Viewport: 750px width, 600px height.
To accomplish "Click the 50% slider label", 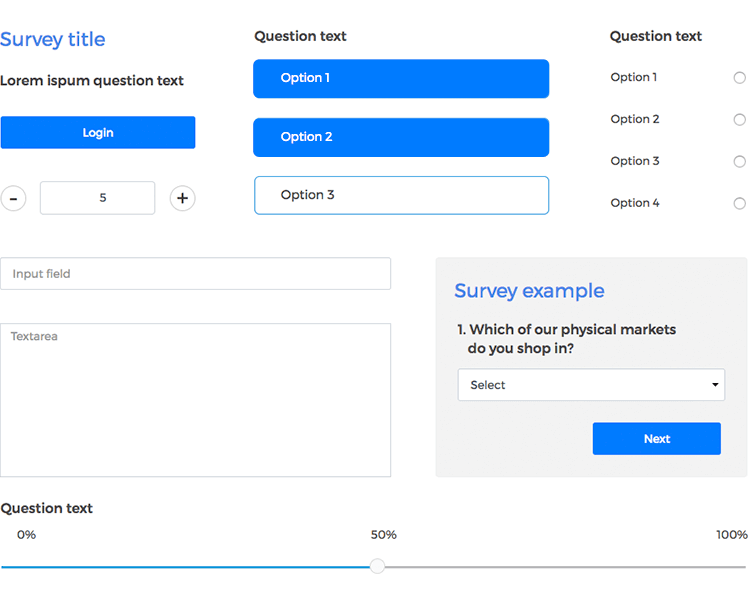I will (x=384, y=534).
